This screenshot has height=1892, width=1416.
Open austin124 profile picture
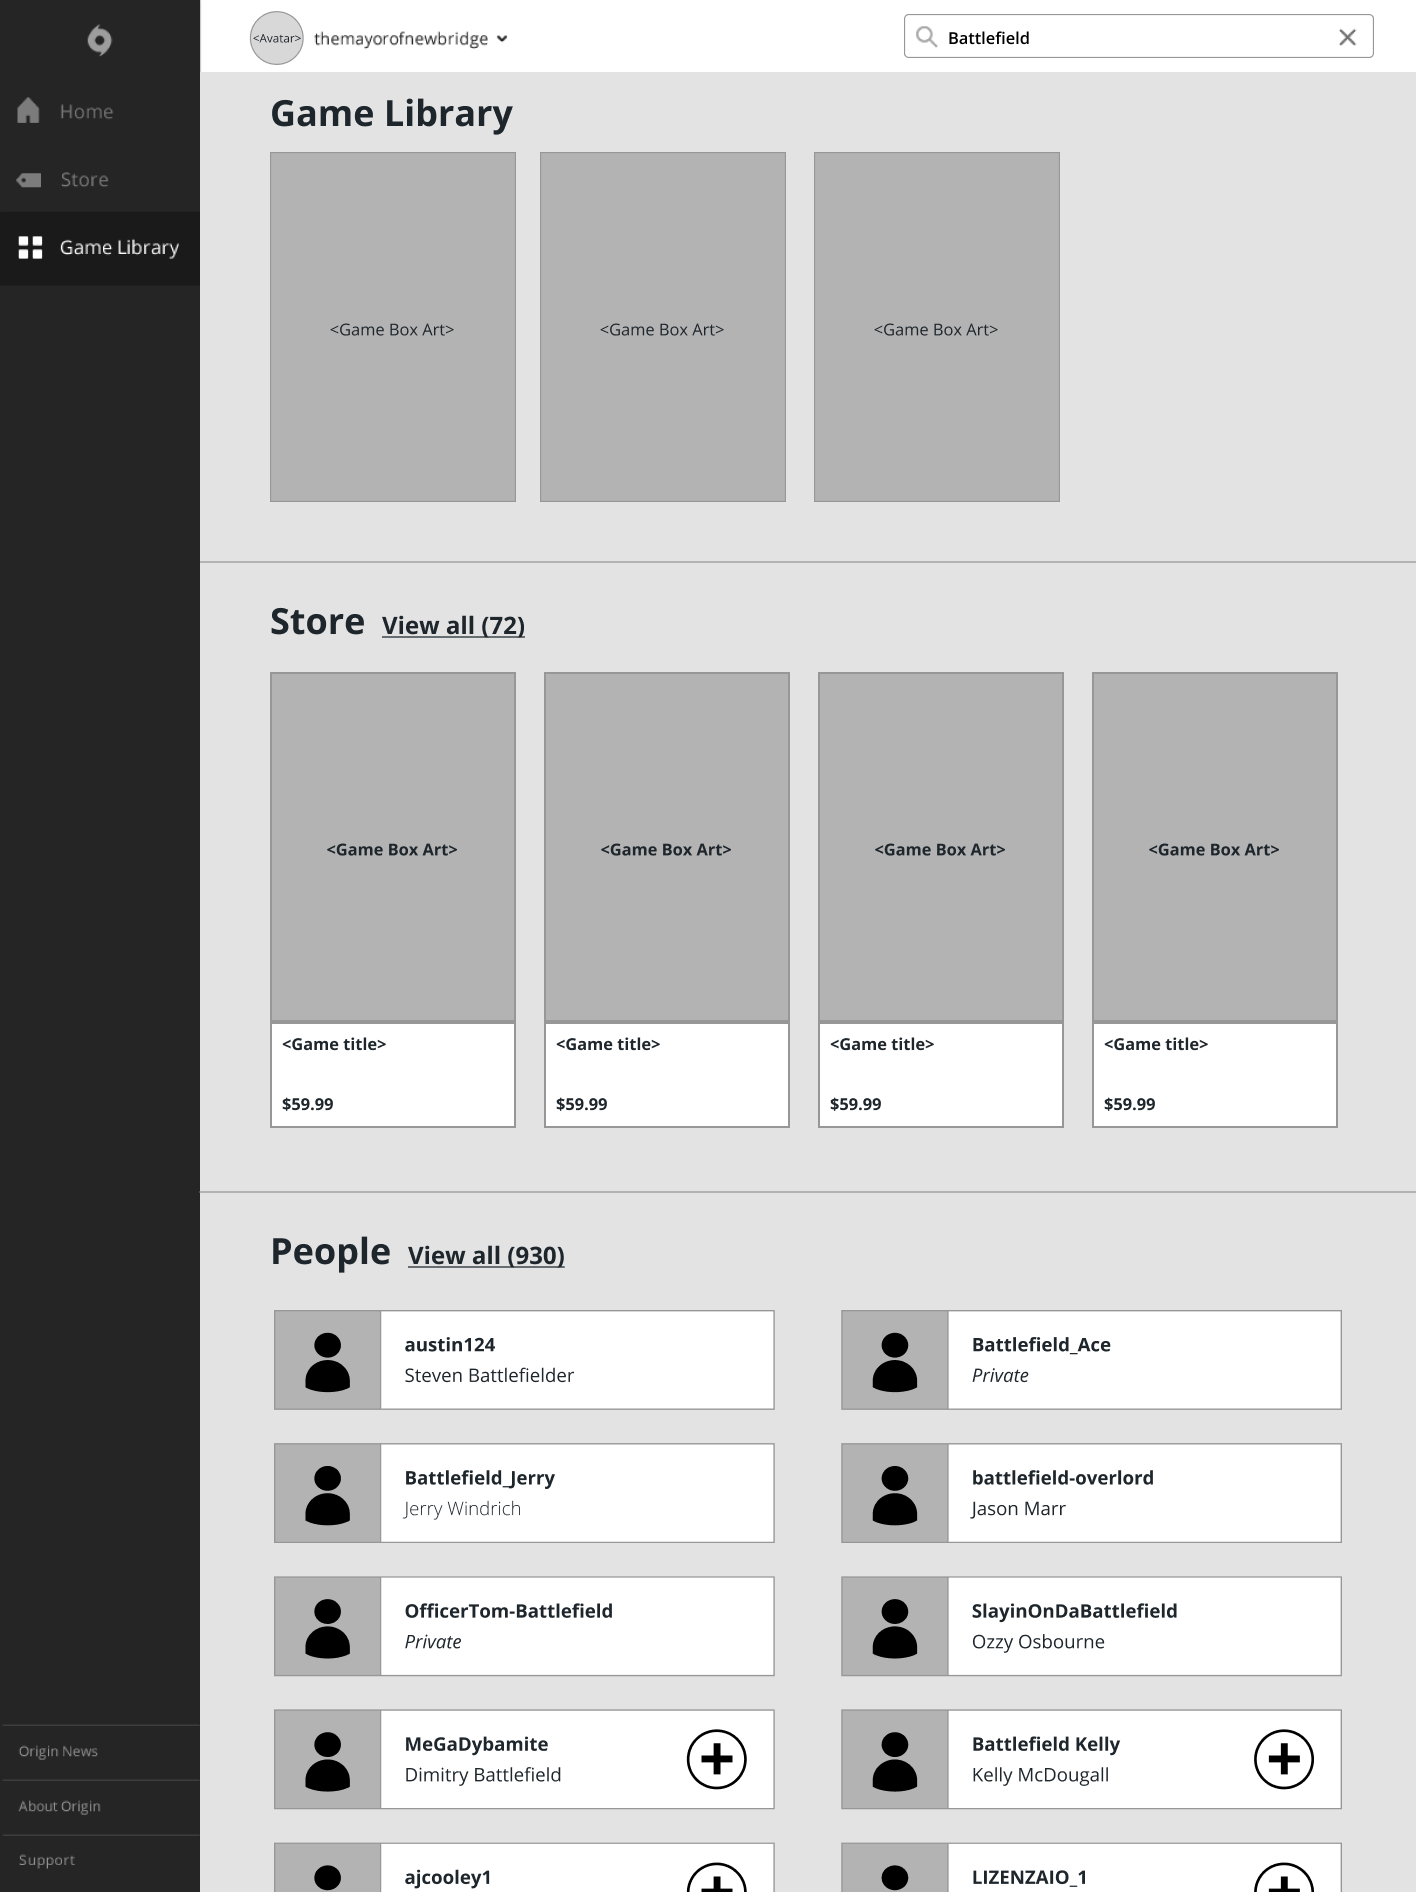327,1360
